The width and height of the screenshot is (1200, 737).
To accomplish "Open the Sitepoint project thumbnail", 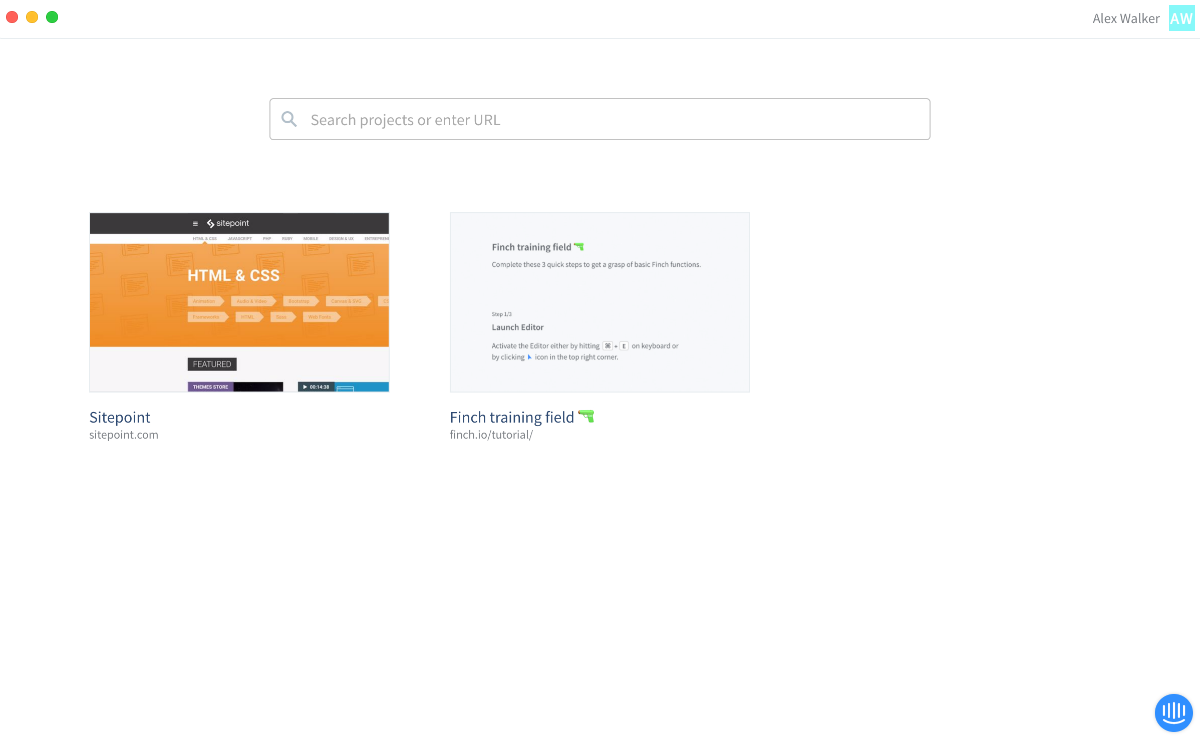I will (239, 302).
